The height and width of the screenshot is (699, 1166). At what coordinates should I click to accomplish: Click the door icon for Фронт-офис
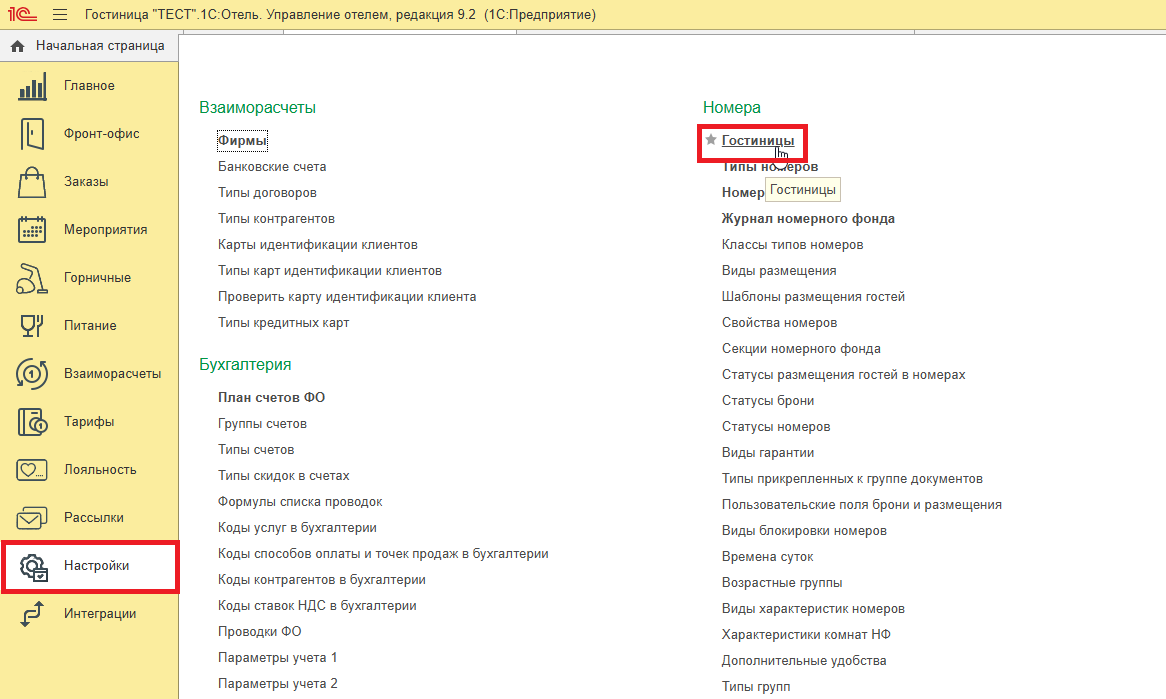[32, 134]
